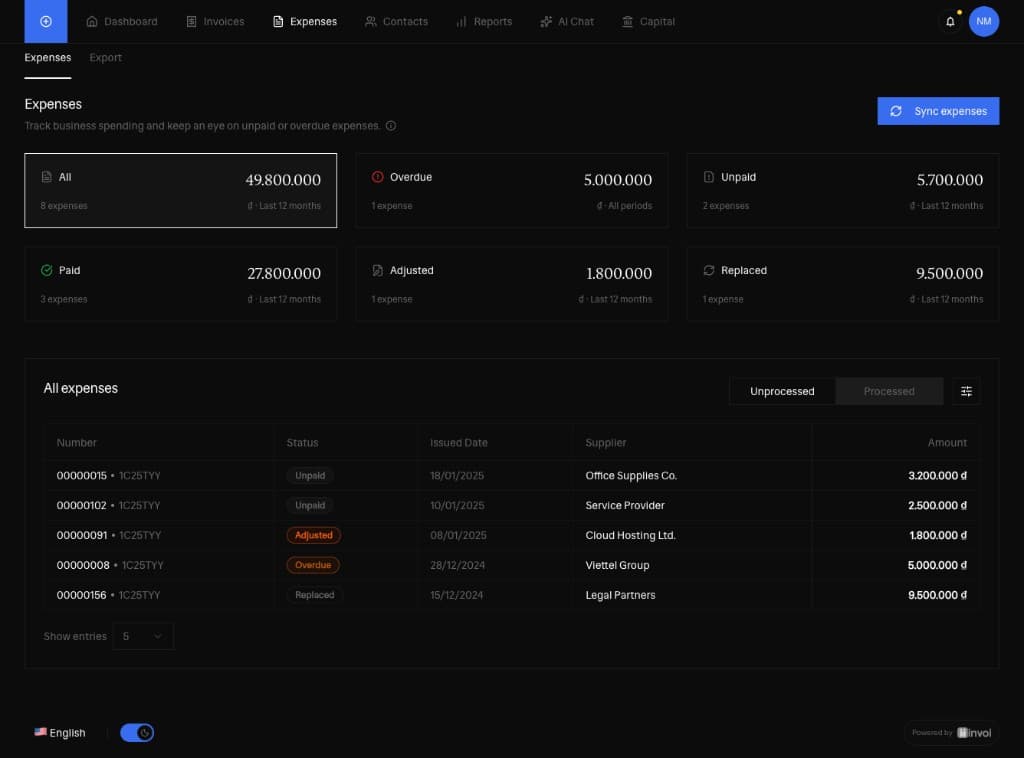1024x758 pixels.
Task: Open the Contacts section
Action: [396, 22]
